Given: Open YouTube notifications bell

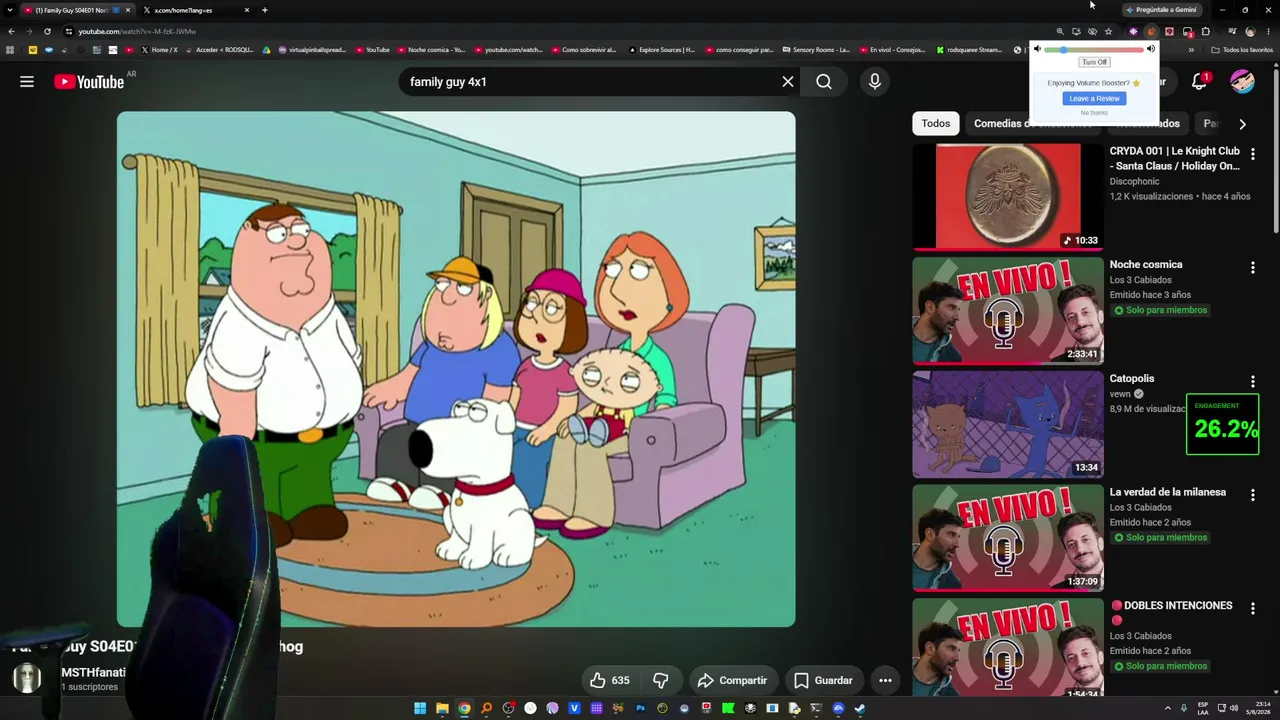Looking at the screenshot, I should pos(1199,82).
